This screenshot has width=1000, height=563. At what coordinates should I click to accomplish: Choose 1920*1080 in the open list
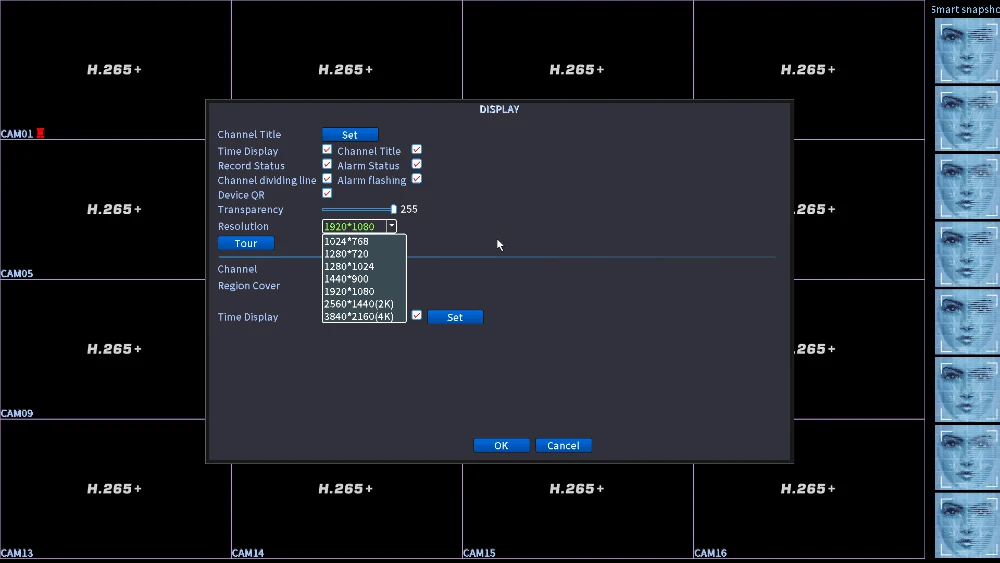coord(364,291)
